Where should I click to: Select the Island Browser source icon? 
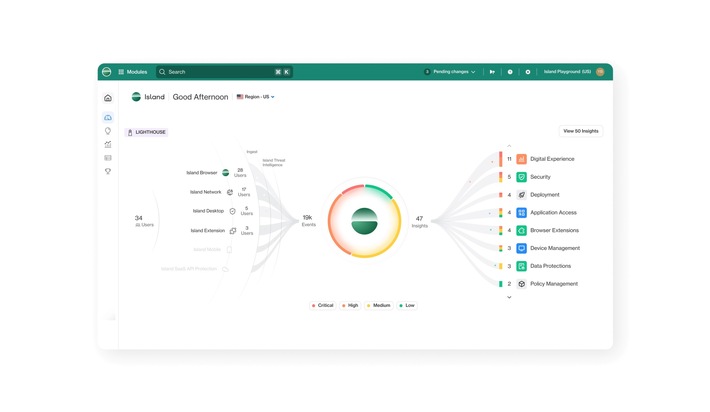tap(225, 172)
